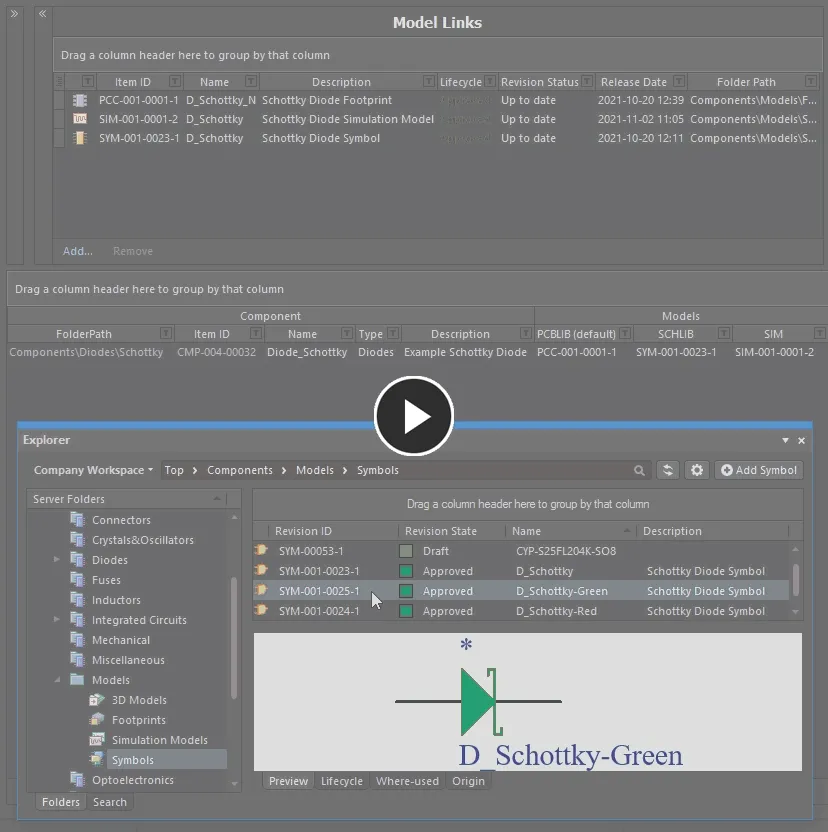This screenshot has height=832, width=828.
Task: Expand the Diodes folder in the tree
Action: (x=57, y=560)
